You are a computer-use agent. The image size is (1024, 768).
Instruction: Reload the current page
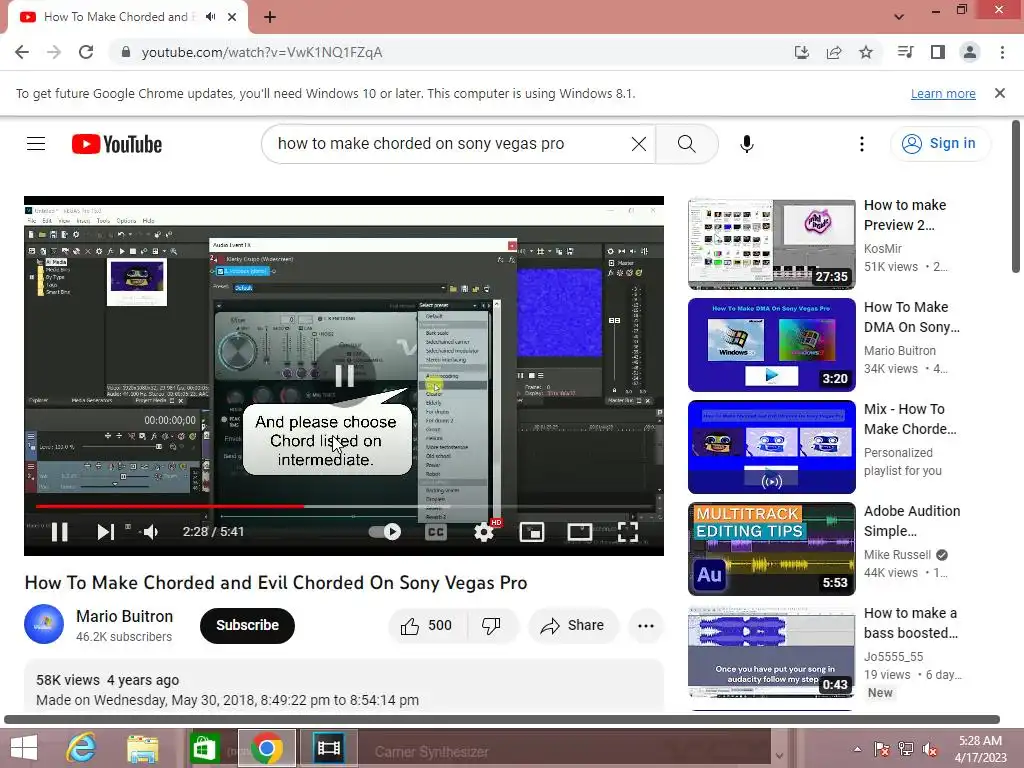(86, 52)
